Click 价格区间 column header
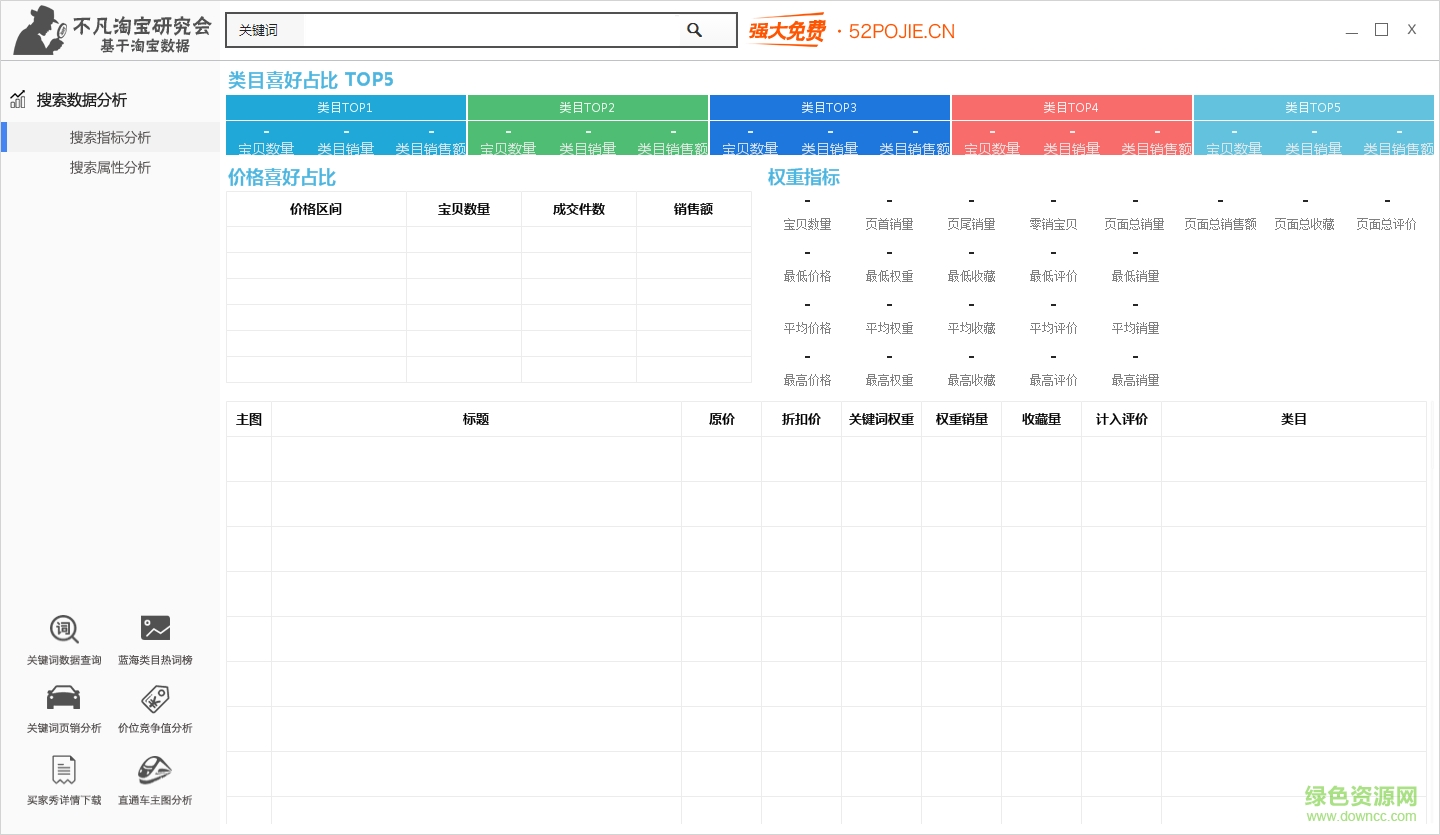1440x835 pixels. [316, 210]
